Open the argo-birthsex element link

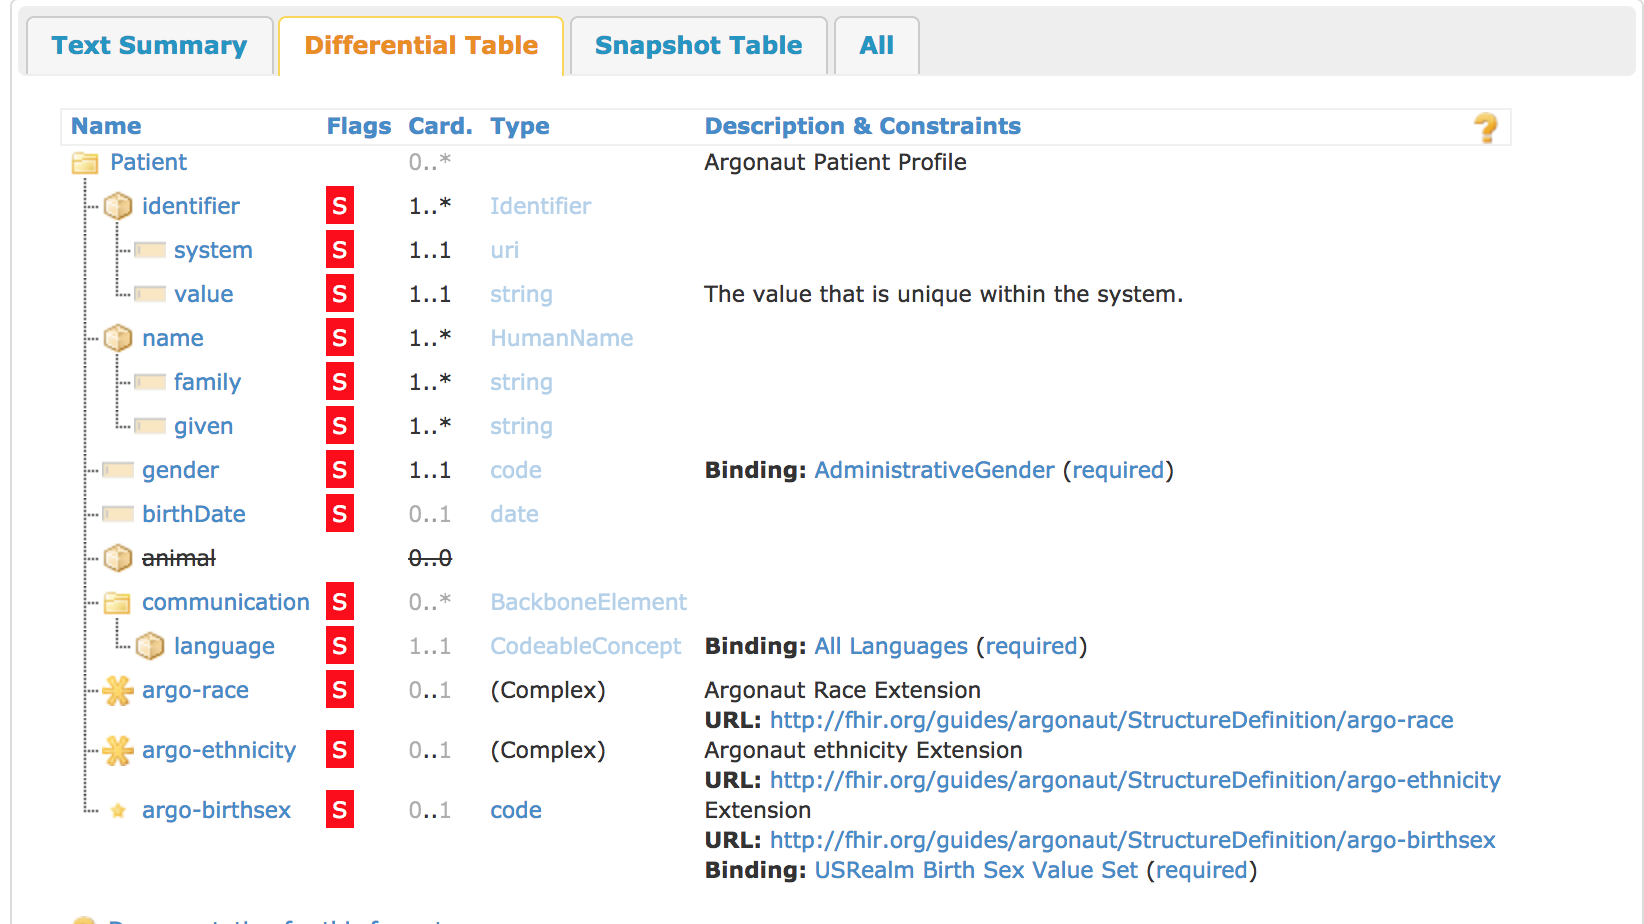pyautogui.click(x=216, y=810)
